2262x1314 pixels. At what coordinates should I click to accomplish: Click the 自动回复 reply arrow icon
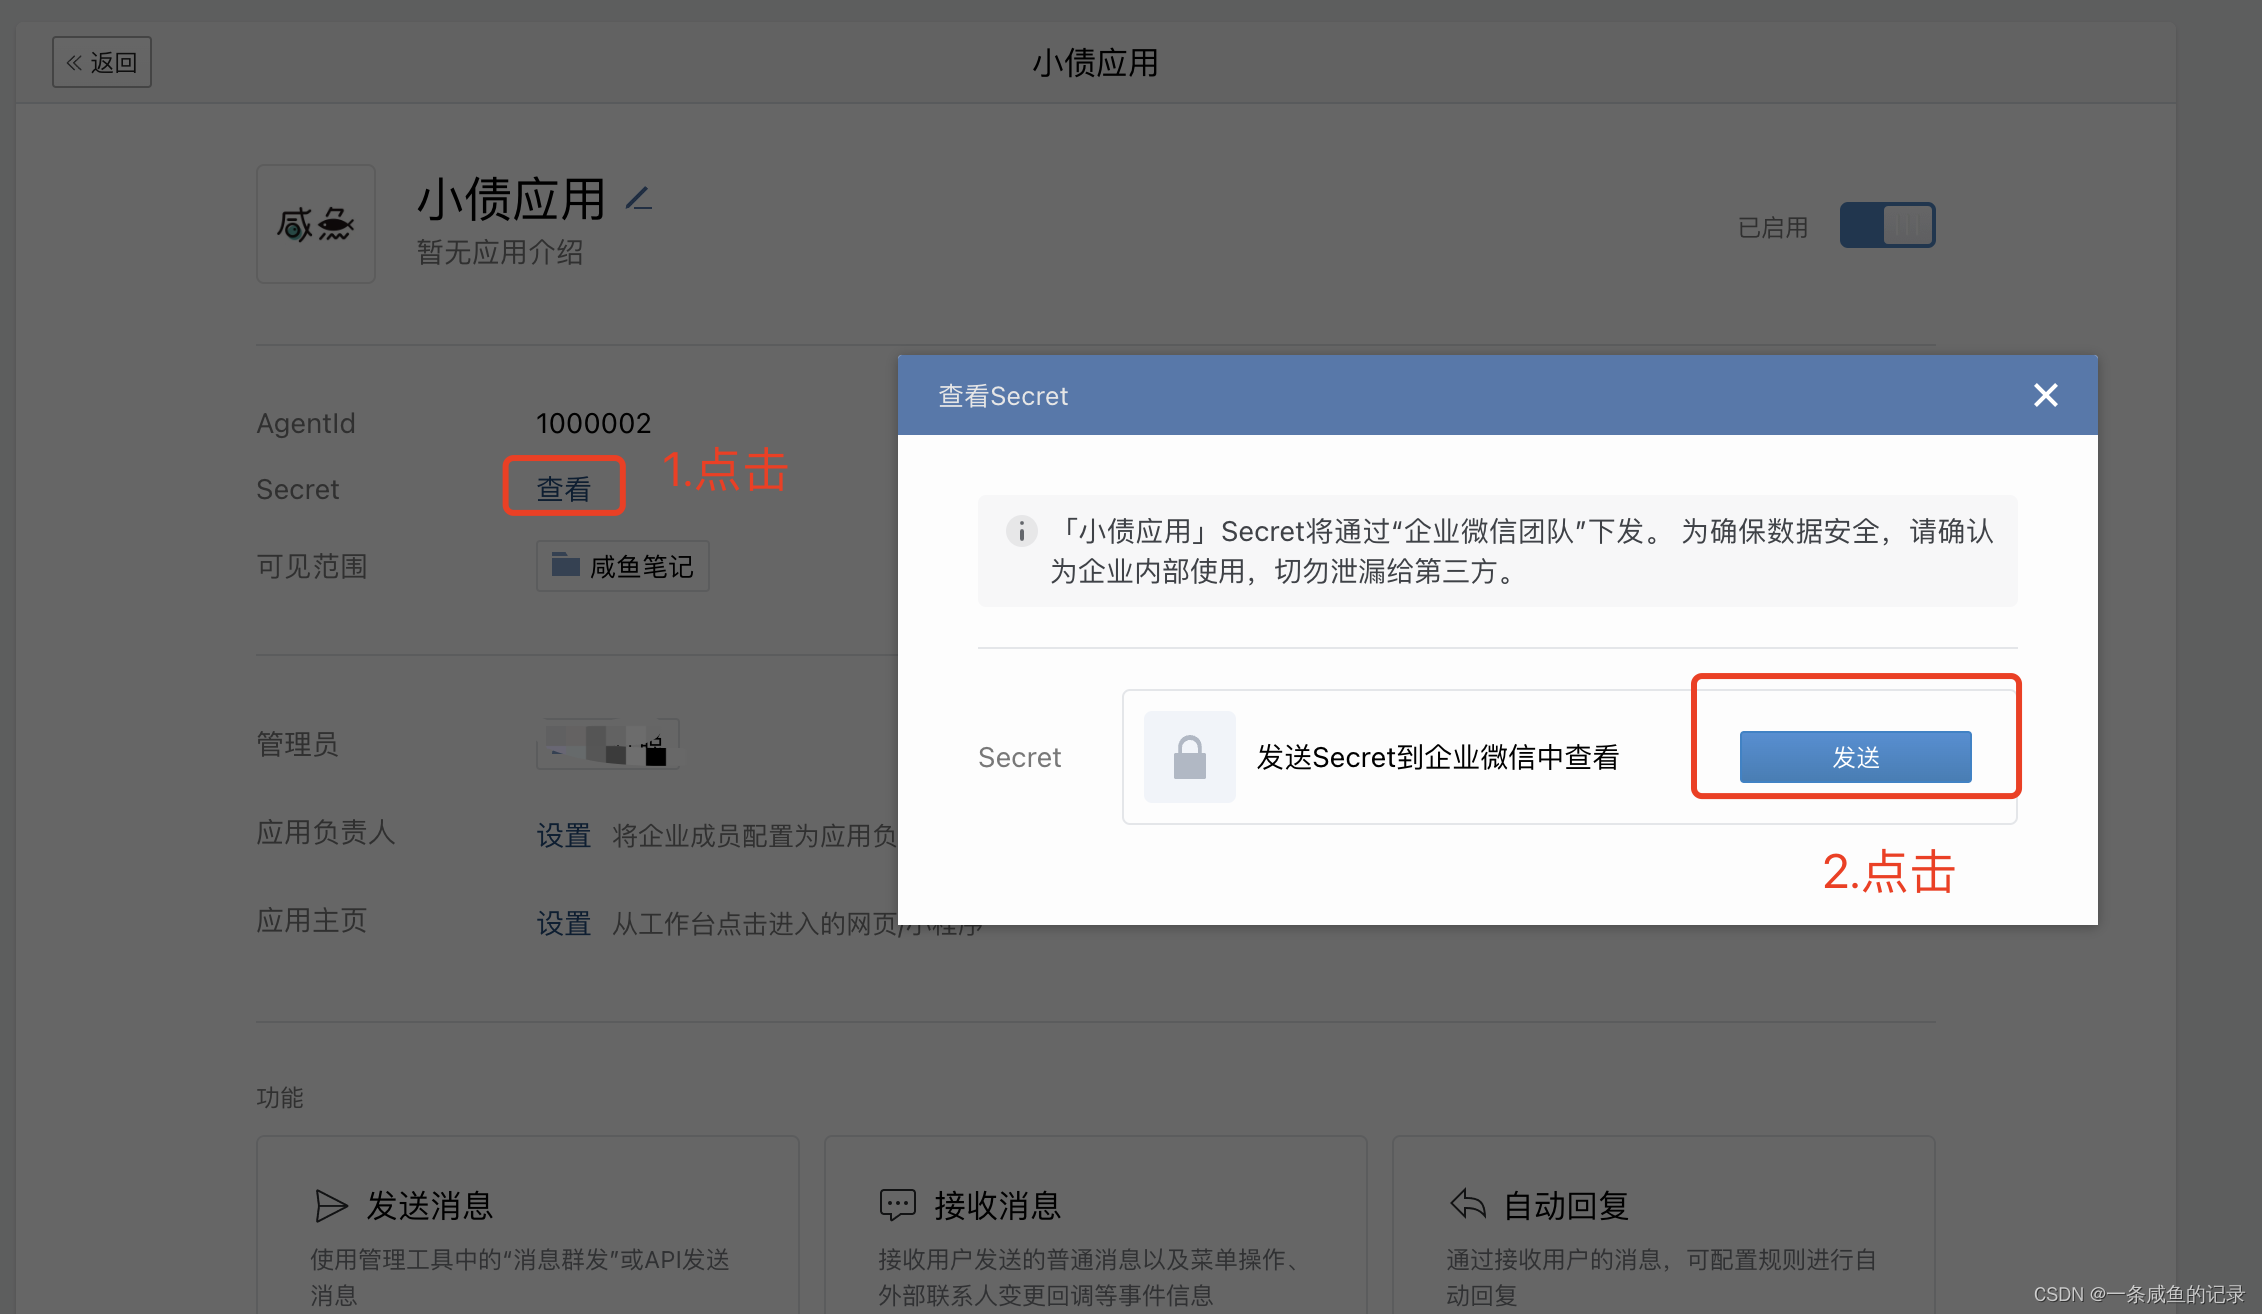(x=1468, y=1204)
